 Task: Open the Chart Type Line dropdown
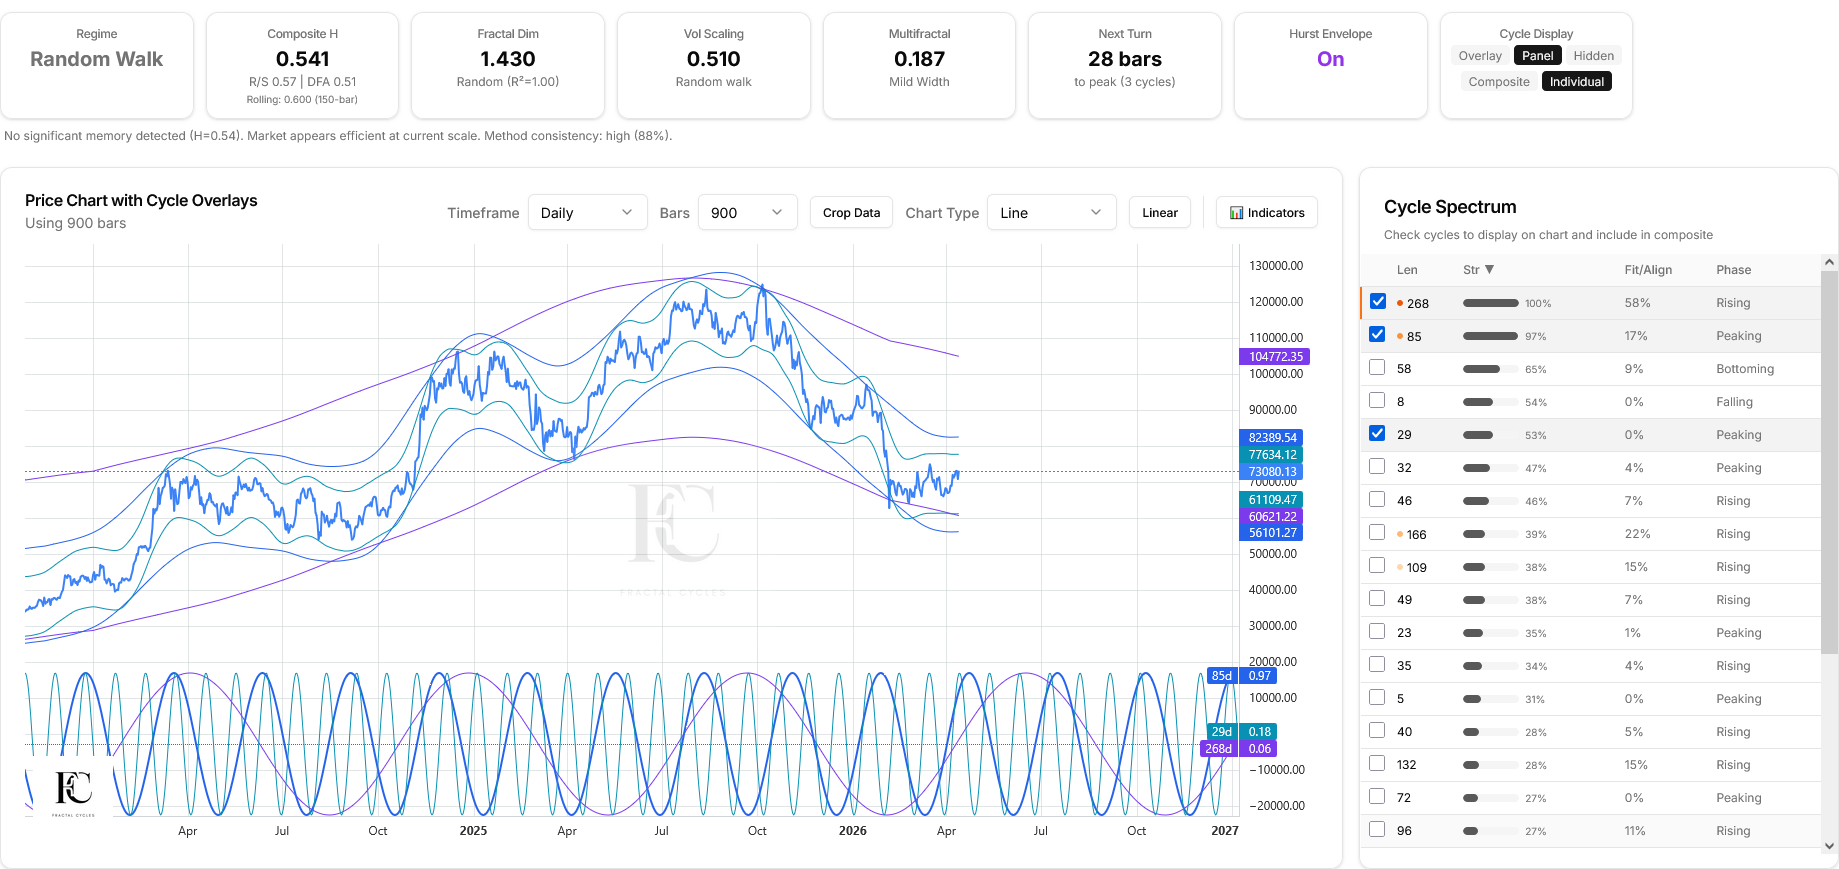(1051, 213)
